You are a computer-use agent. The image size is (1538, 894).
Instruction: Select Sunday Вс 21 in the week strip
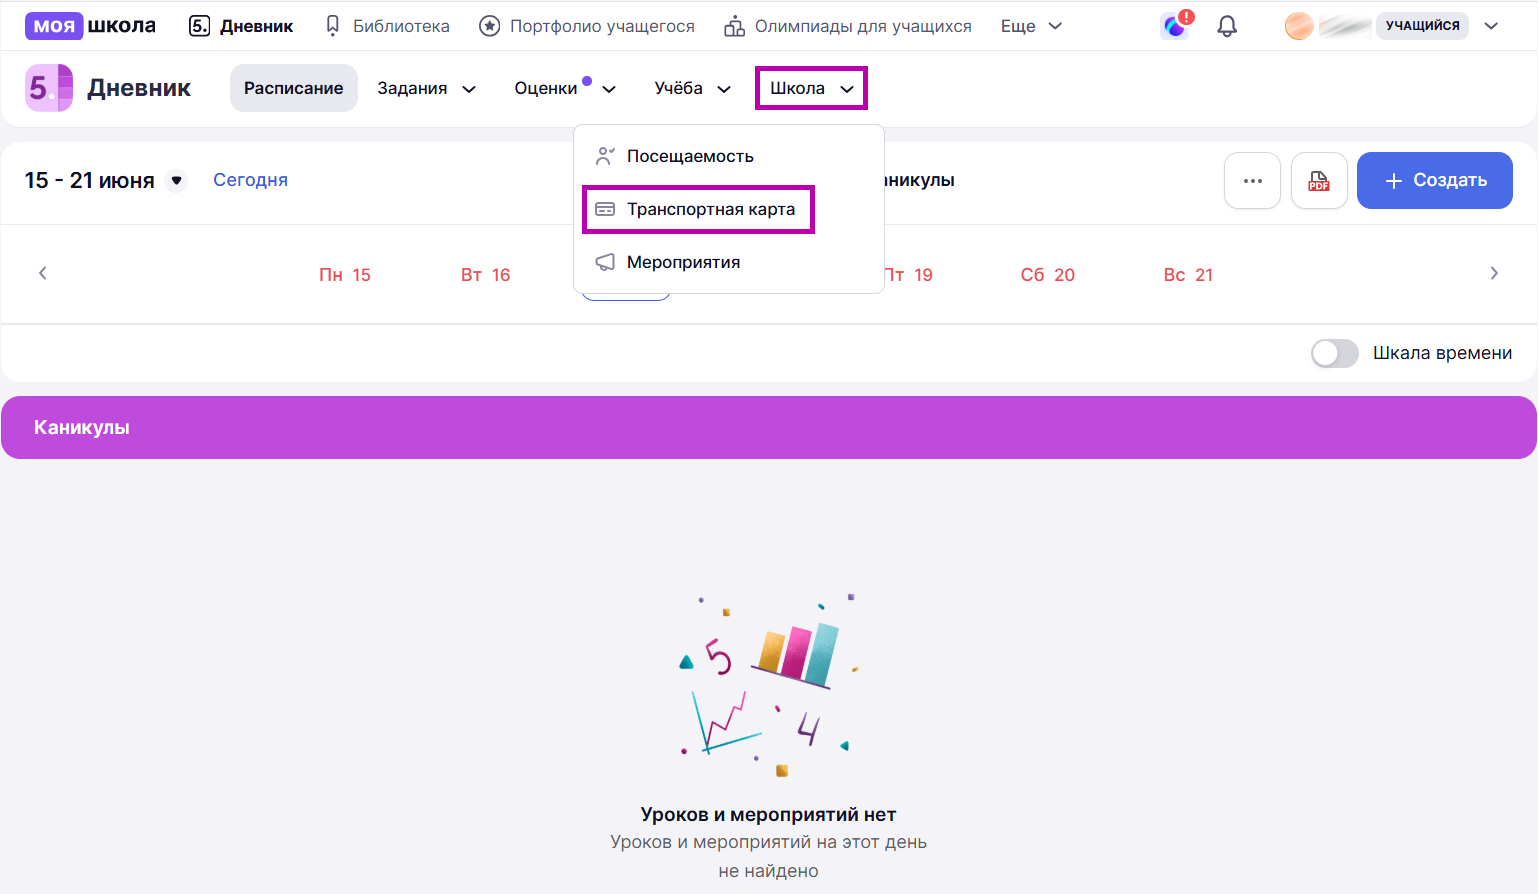click(x=1188, y=275)
